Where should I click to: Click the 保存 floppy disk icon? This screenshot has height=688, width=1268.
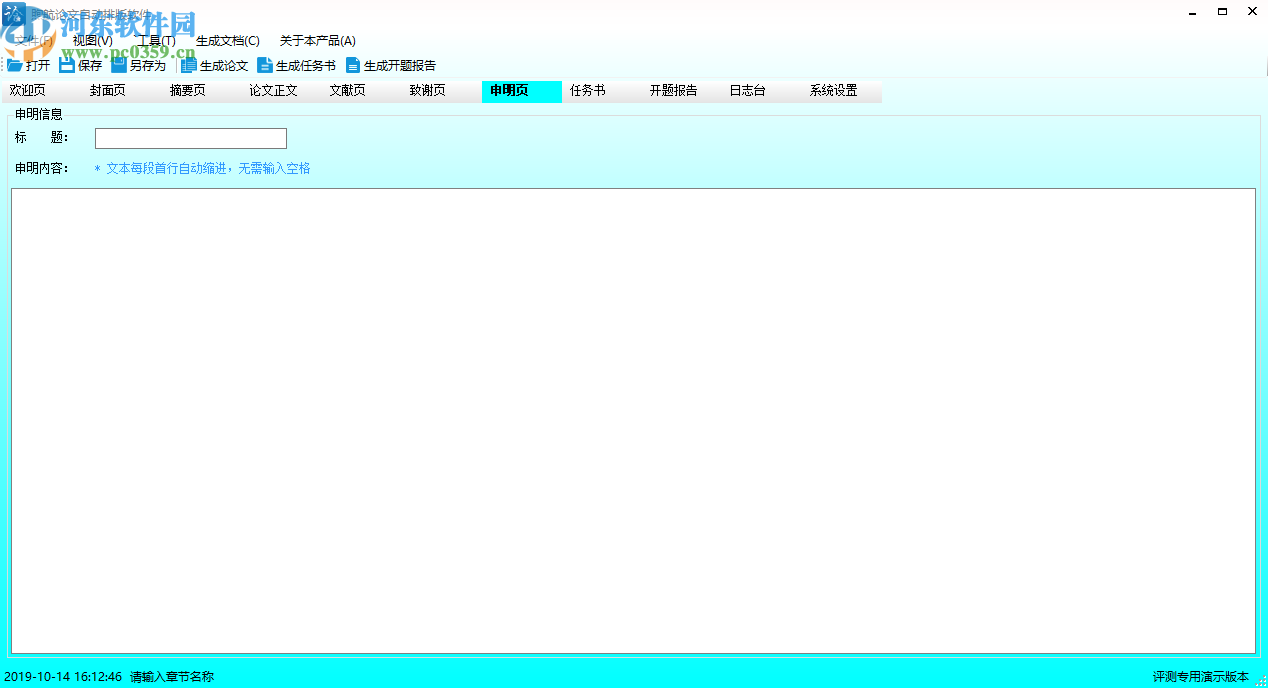coord(67,65)
